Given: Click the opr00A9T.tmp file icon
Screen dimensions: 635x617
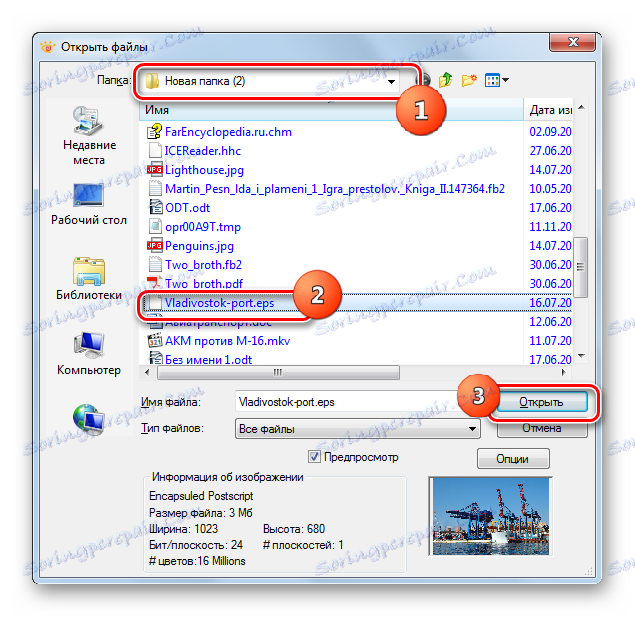Looking at the screenshot, I should (155, 227).
